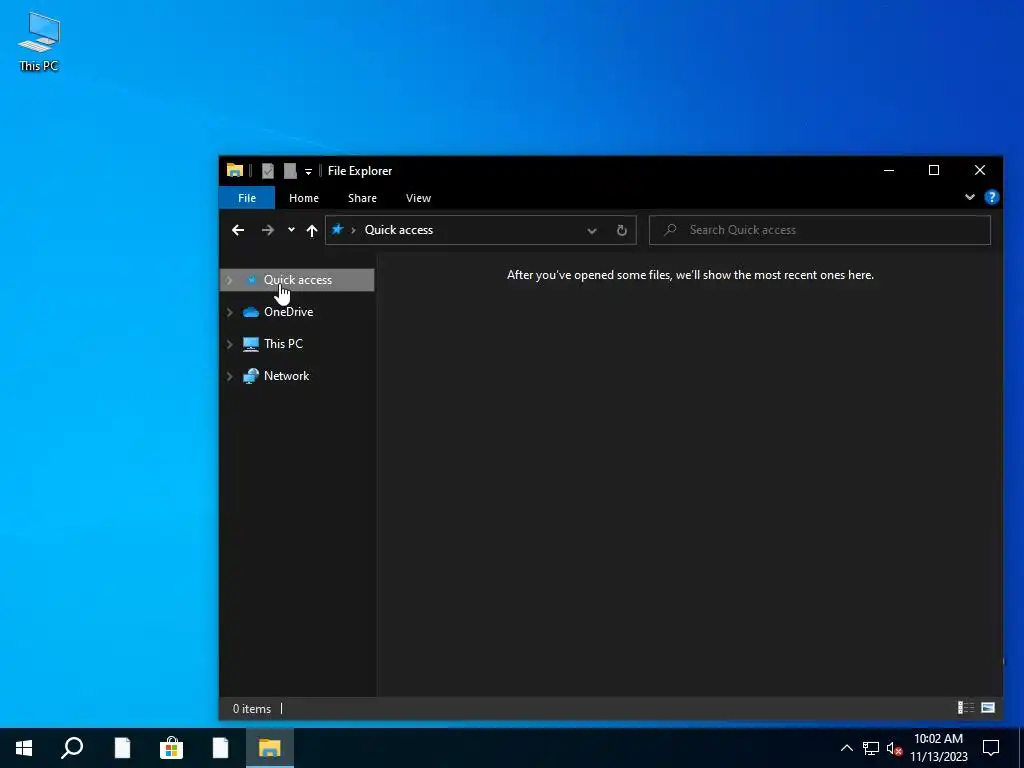Click the File Explorer folder icon in title bar
Viewport: 1024px width, 768px height.
pyautogui.click(x=235, y=170)
